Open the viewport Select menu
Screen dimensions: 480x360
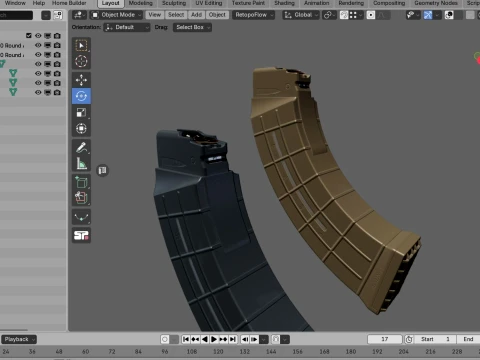pyautogui.click(x=176, y=15)
